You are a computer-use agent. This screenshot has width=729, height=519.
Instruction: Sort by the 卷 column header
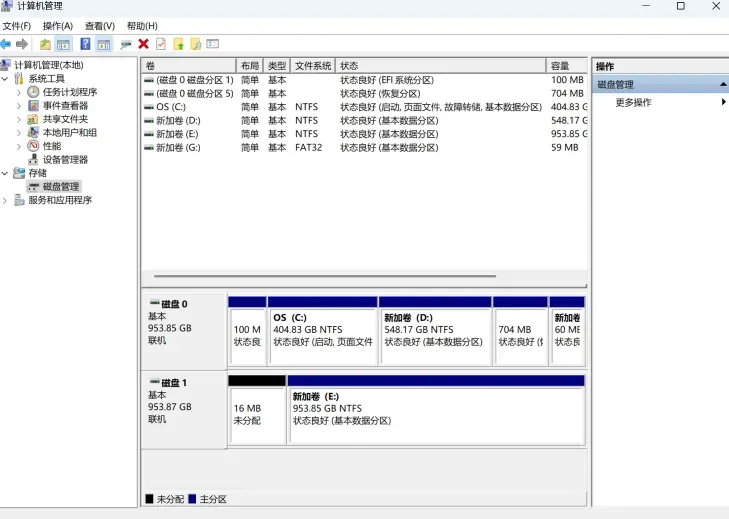(189, 66)
